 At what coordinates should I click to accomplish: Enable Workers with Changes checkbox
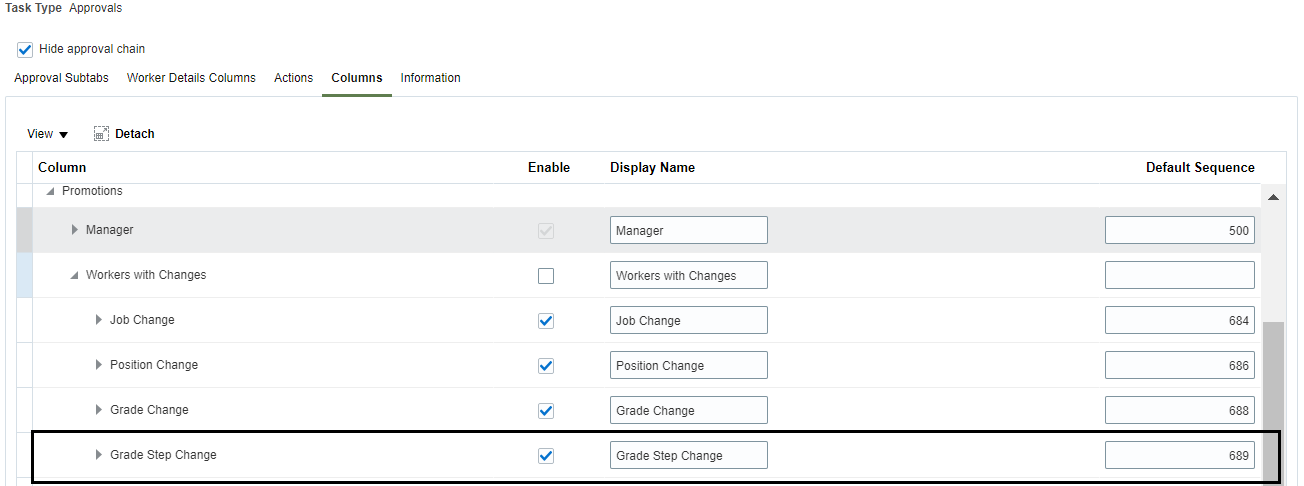point(545,276)
